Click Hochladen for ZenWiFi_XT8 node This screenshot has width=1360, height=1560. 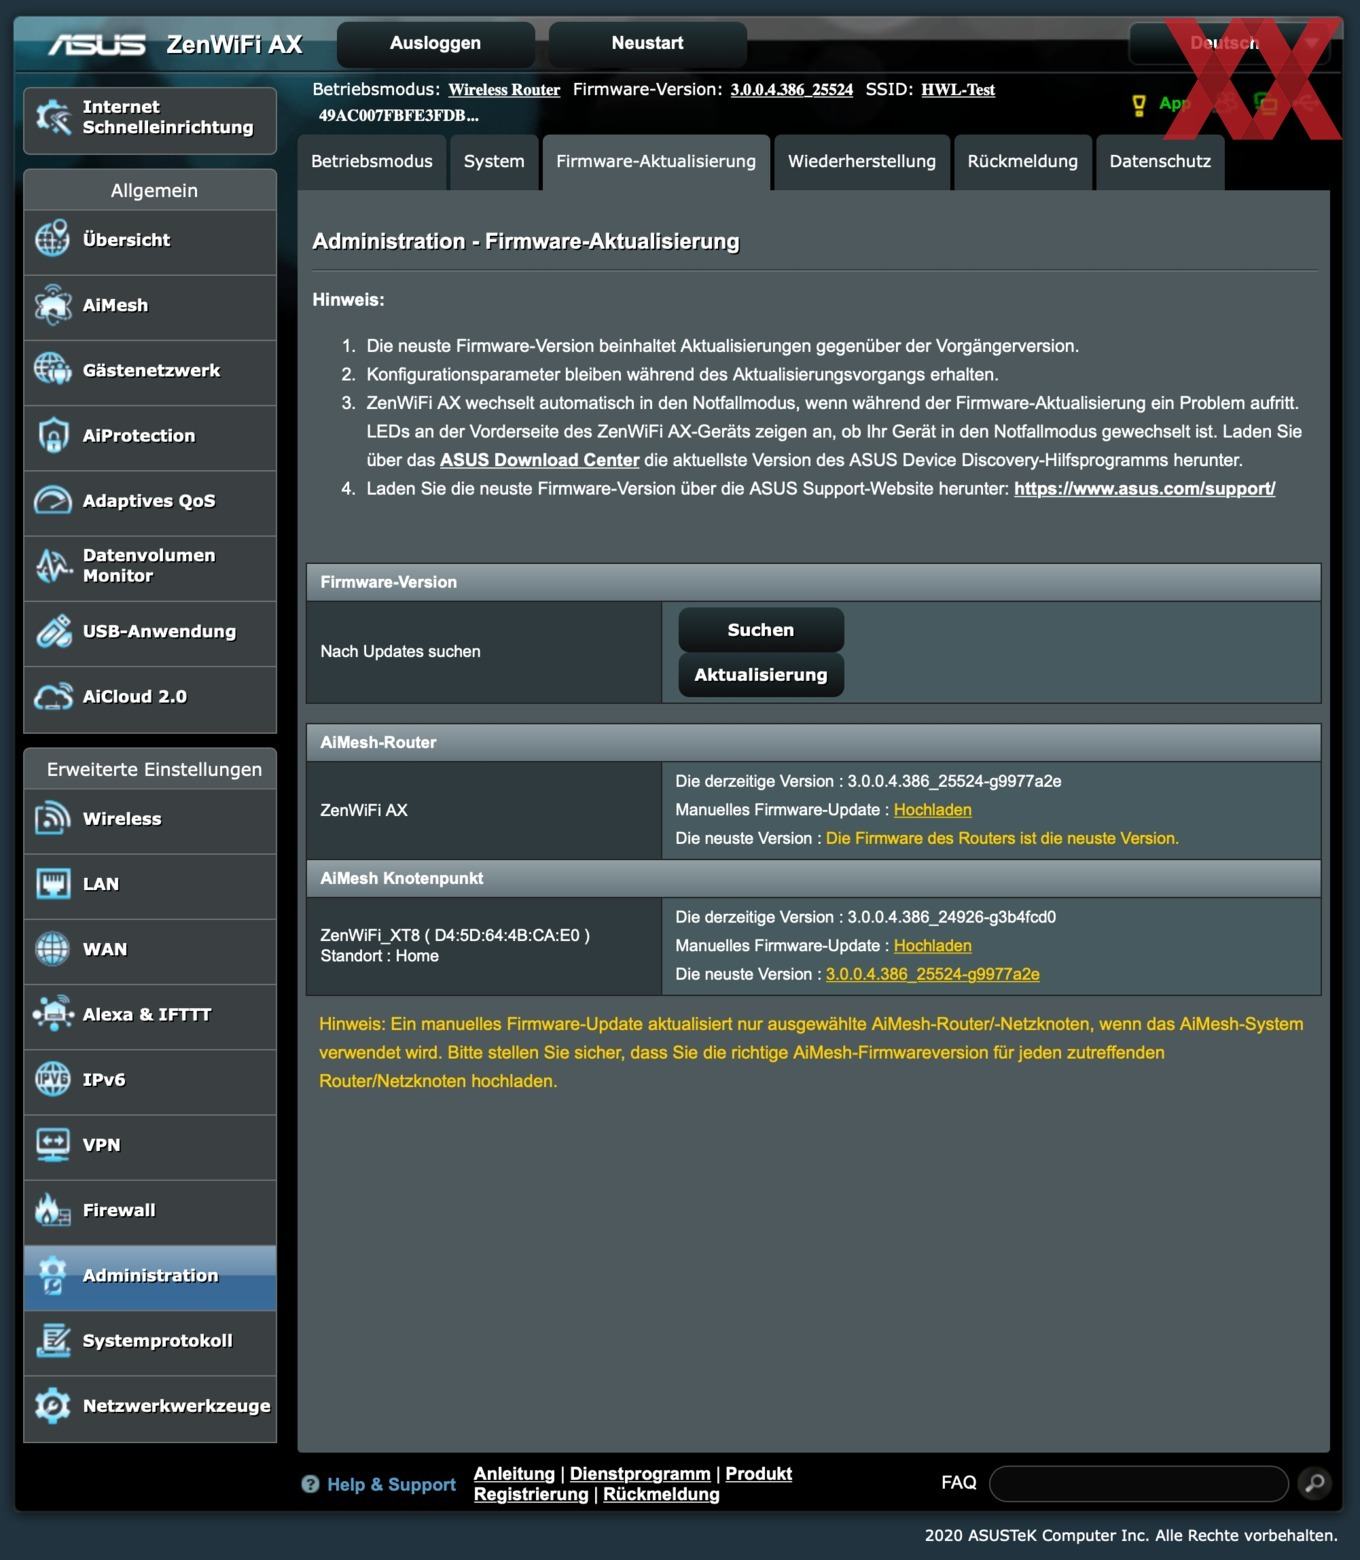pos(932,946)
